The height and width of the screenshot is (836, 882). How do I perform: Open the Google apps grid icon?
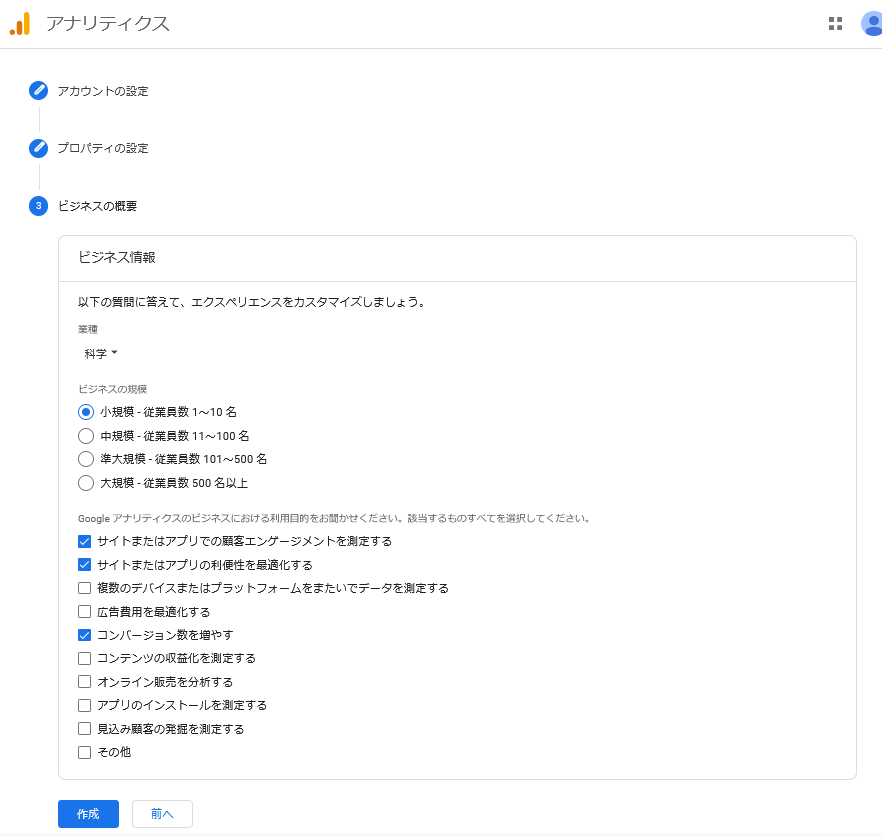pos(835,24)
